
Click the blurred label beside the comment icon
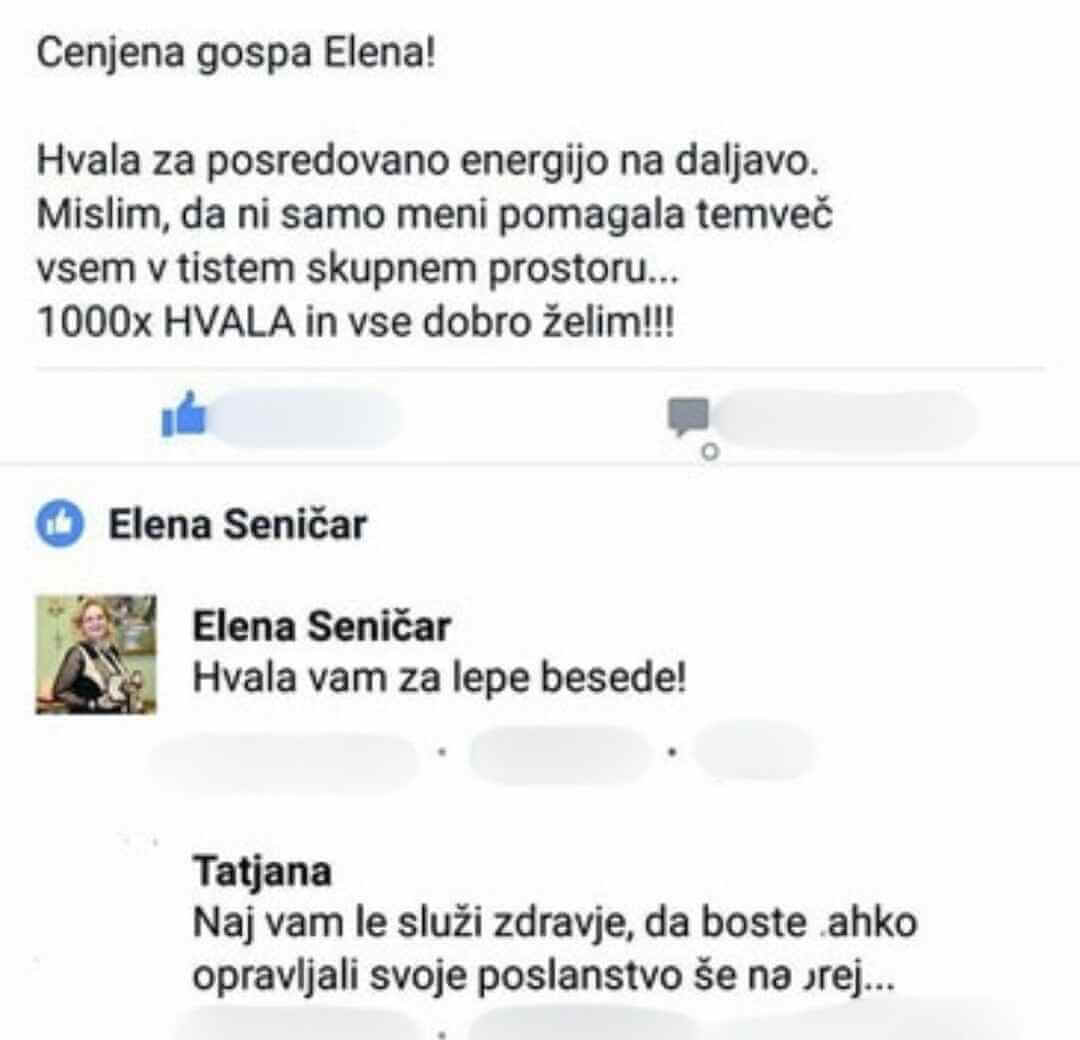click(845, 418)
